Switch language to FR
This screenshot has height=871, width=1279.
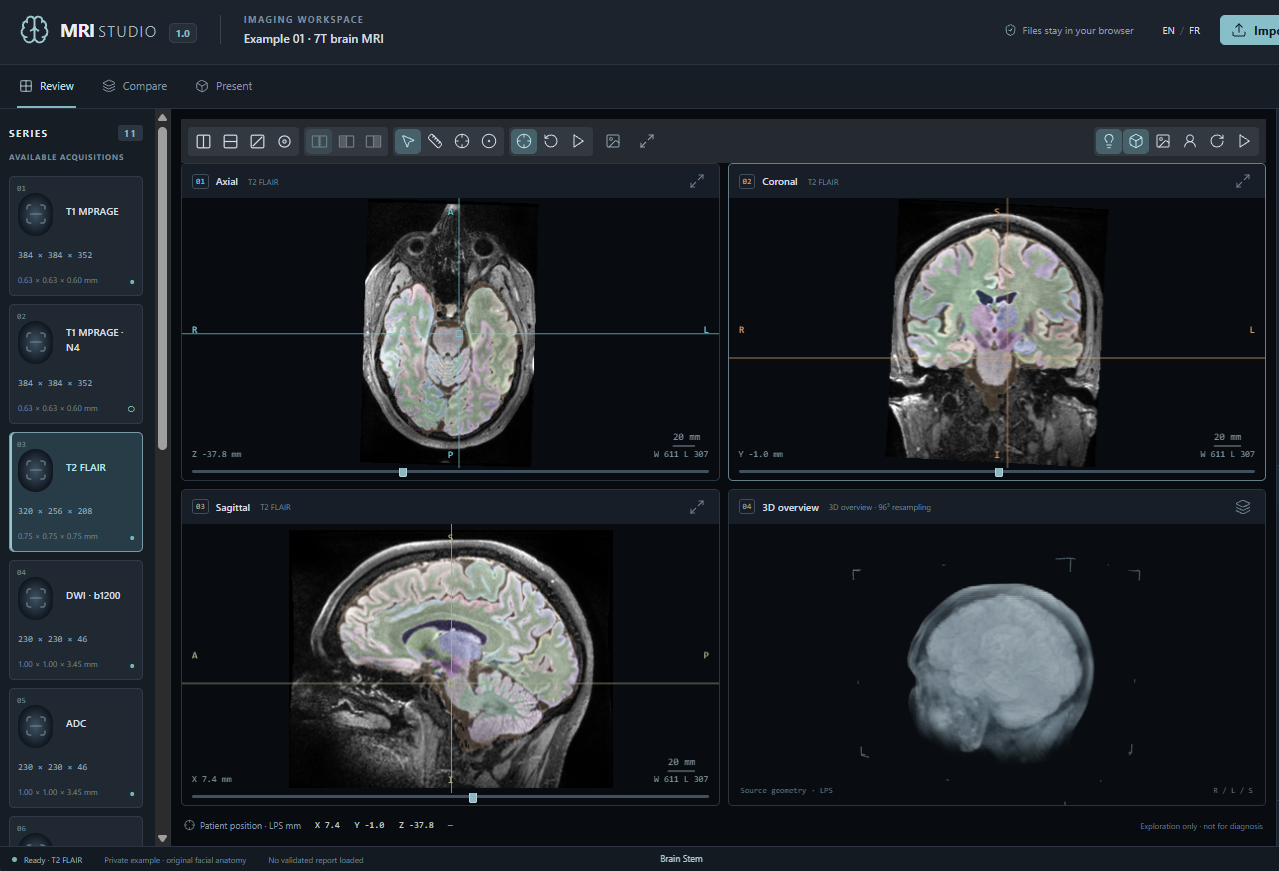click(x=1194, y=31)
